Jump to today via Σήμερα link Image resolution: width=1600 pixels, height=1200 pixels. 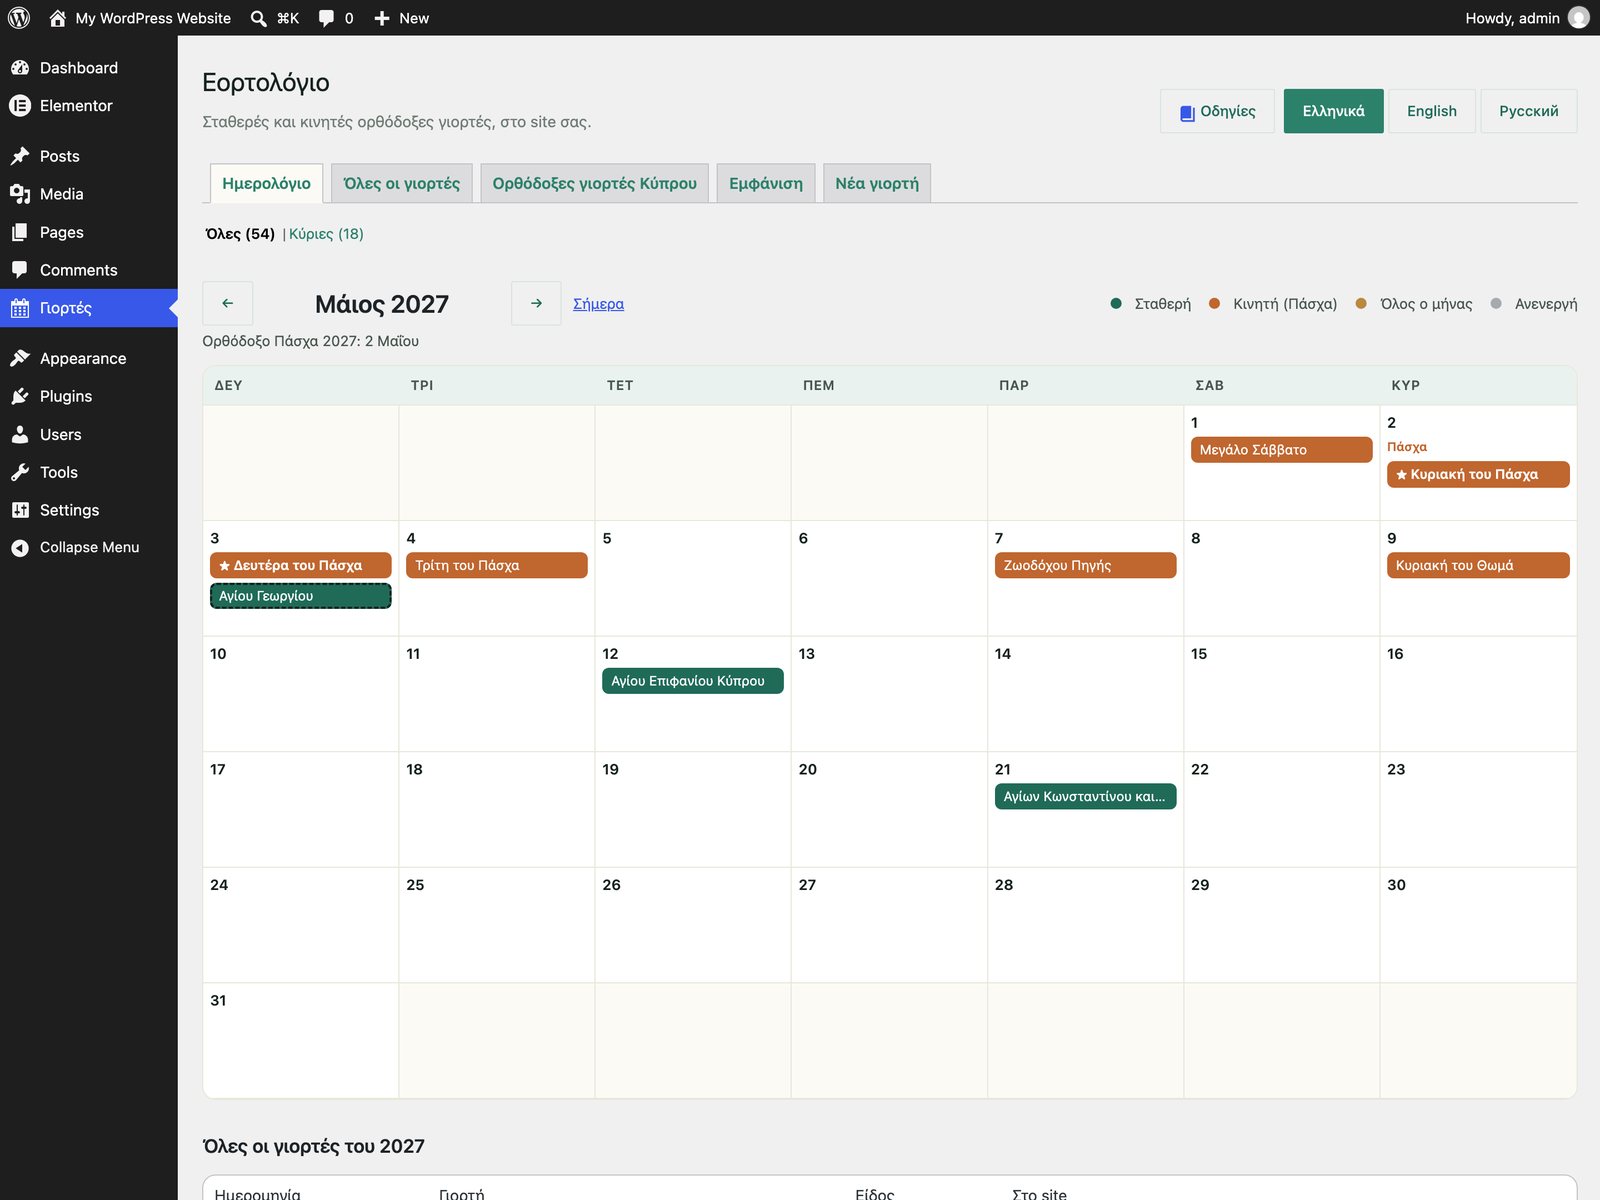click(x=598, y=304)
